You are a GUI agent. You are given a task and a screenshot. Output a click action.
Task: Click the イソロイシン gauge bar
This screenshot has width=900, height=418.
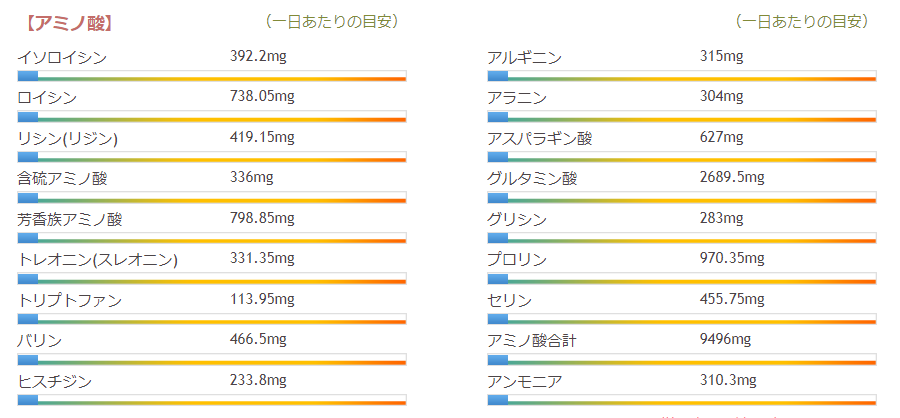tap(212, 76)
